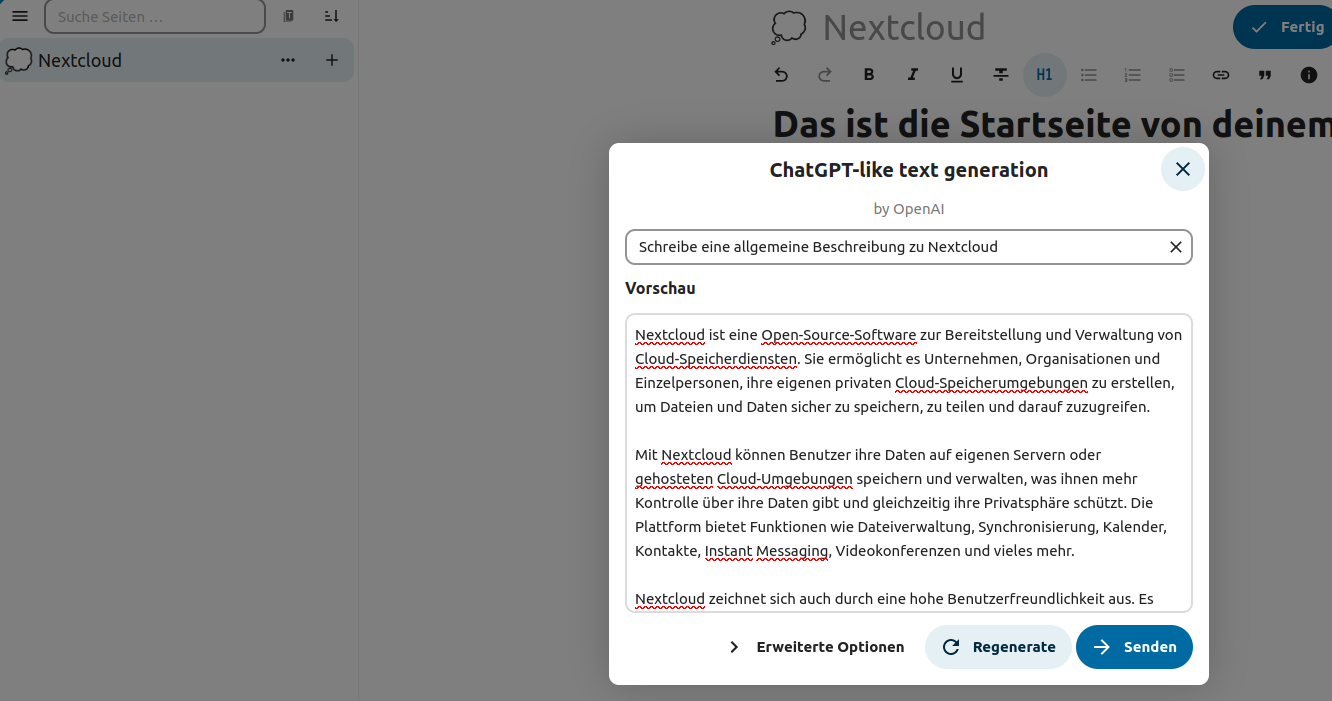Open the sort order menu for pages

tap(331, 16)
